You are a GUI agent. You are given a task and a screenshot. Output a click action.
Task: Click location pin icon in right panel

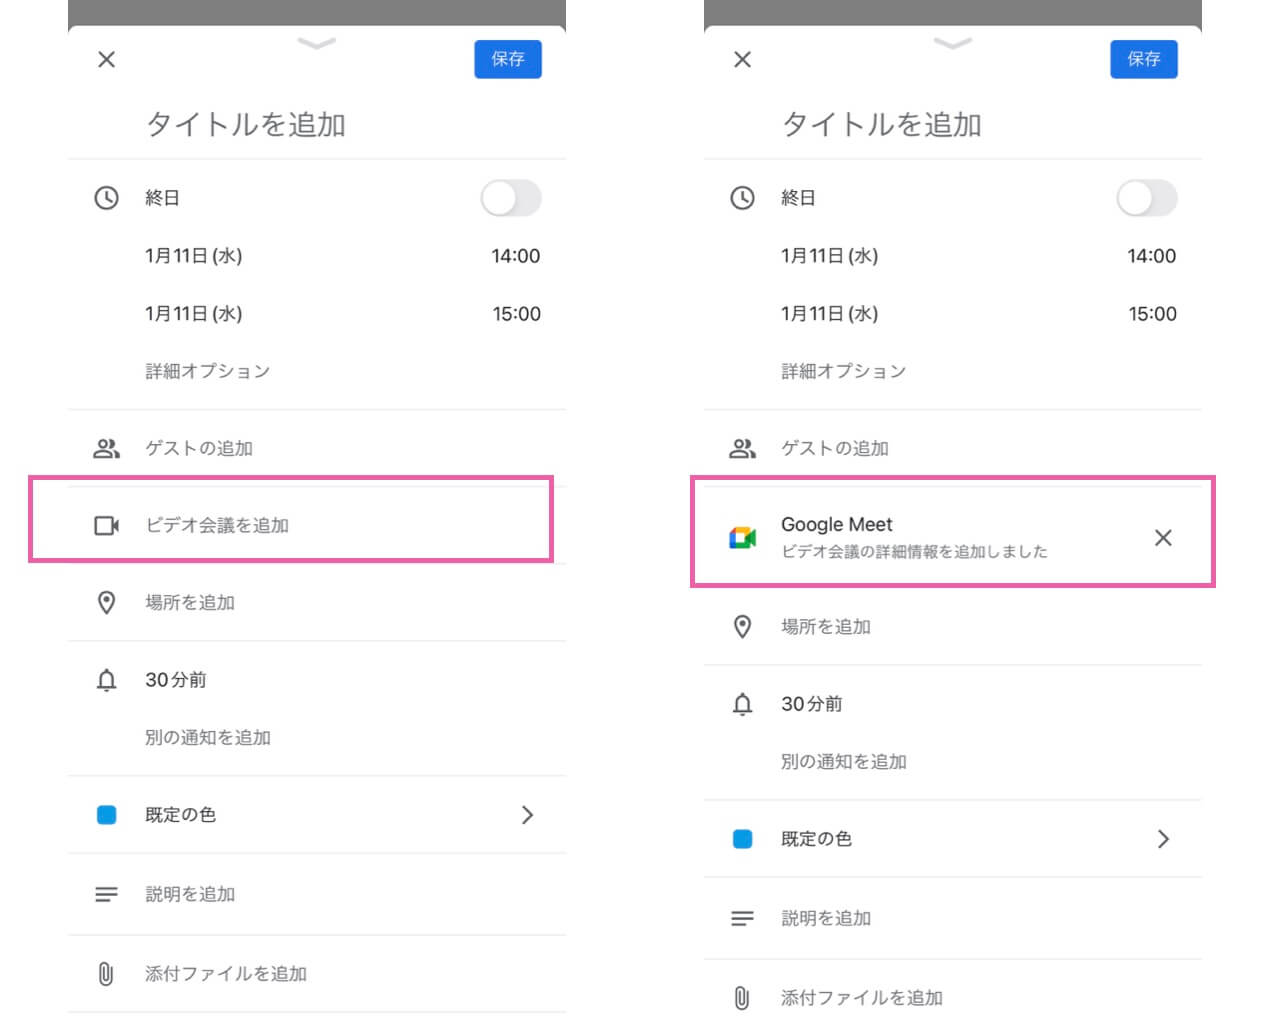[742, 626]
